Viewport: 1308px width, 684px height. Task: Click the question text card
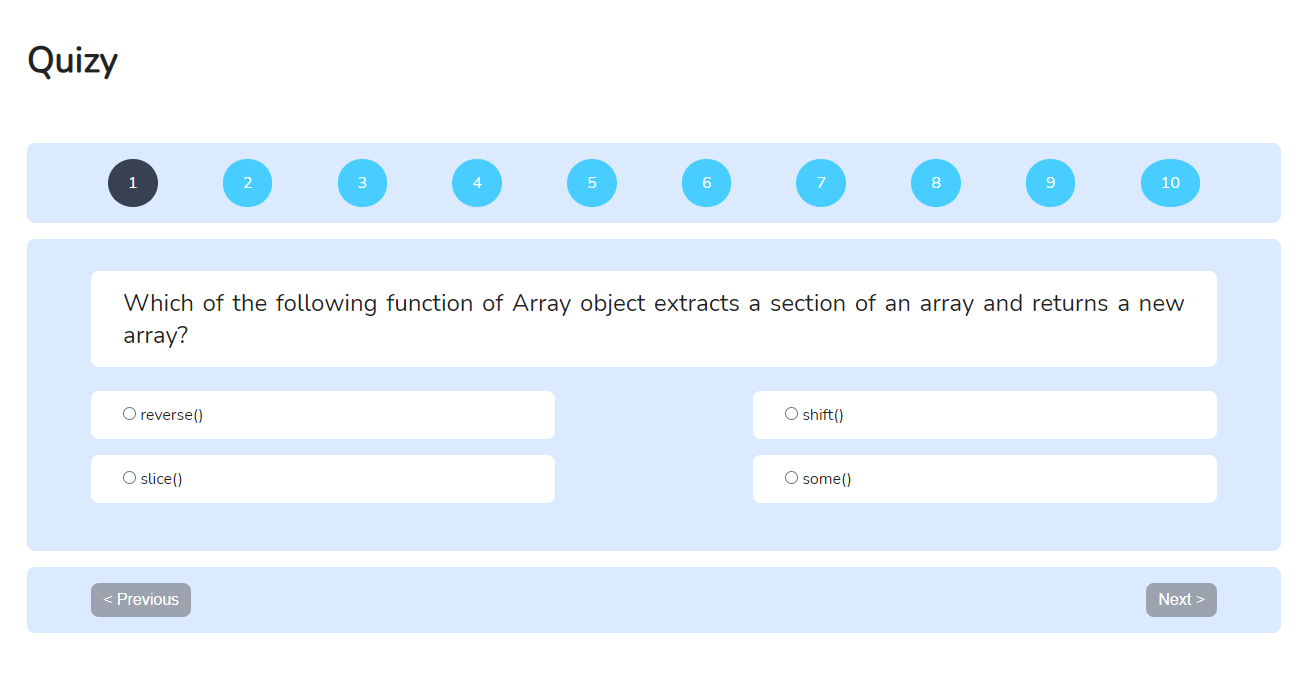pyautogui.click(x=654, y=318)
